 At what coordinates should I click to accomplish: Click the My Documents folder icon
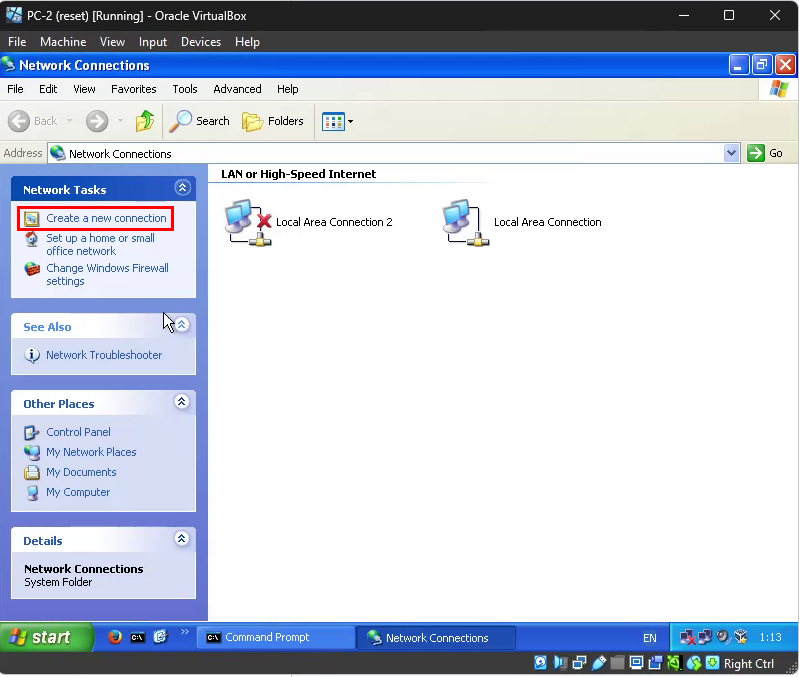coord(32,473)
